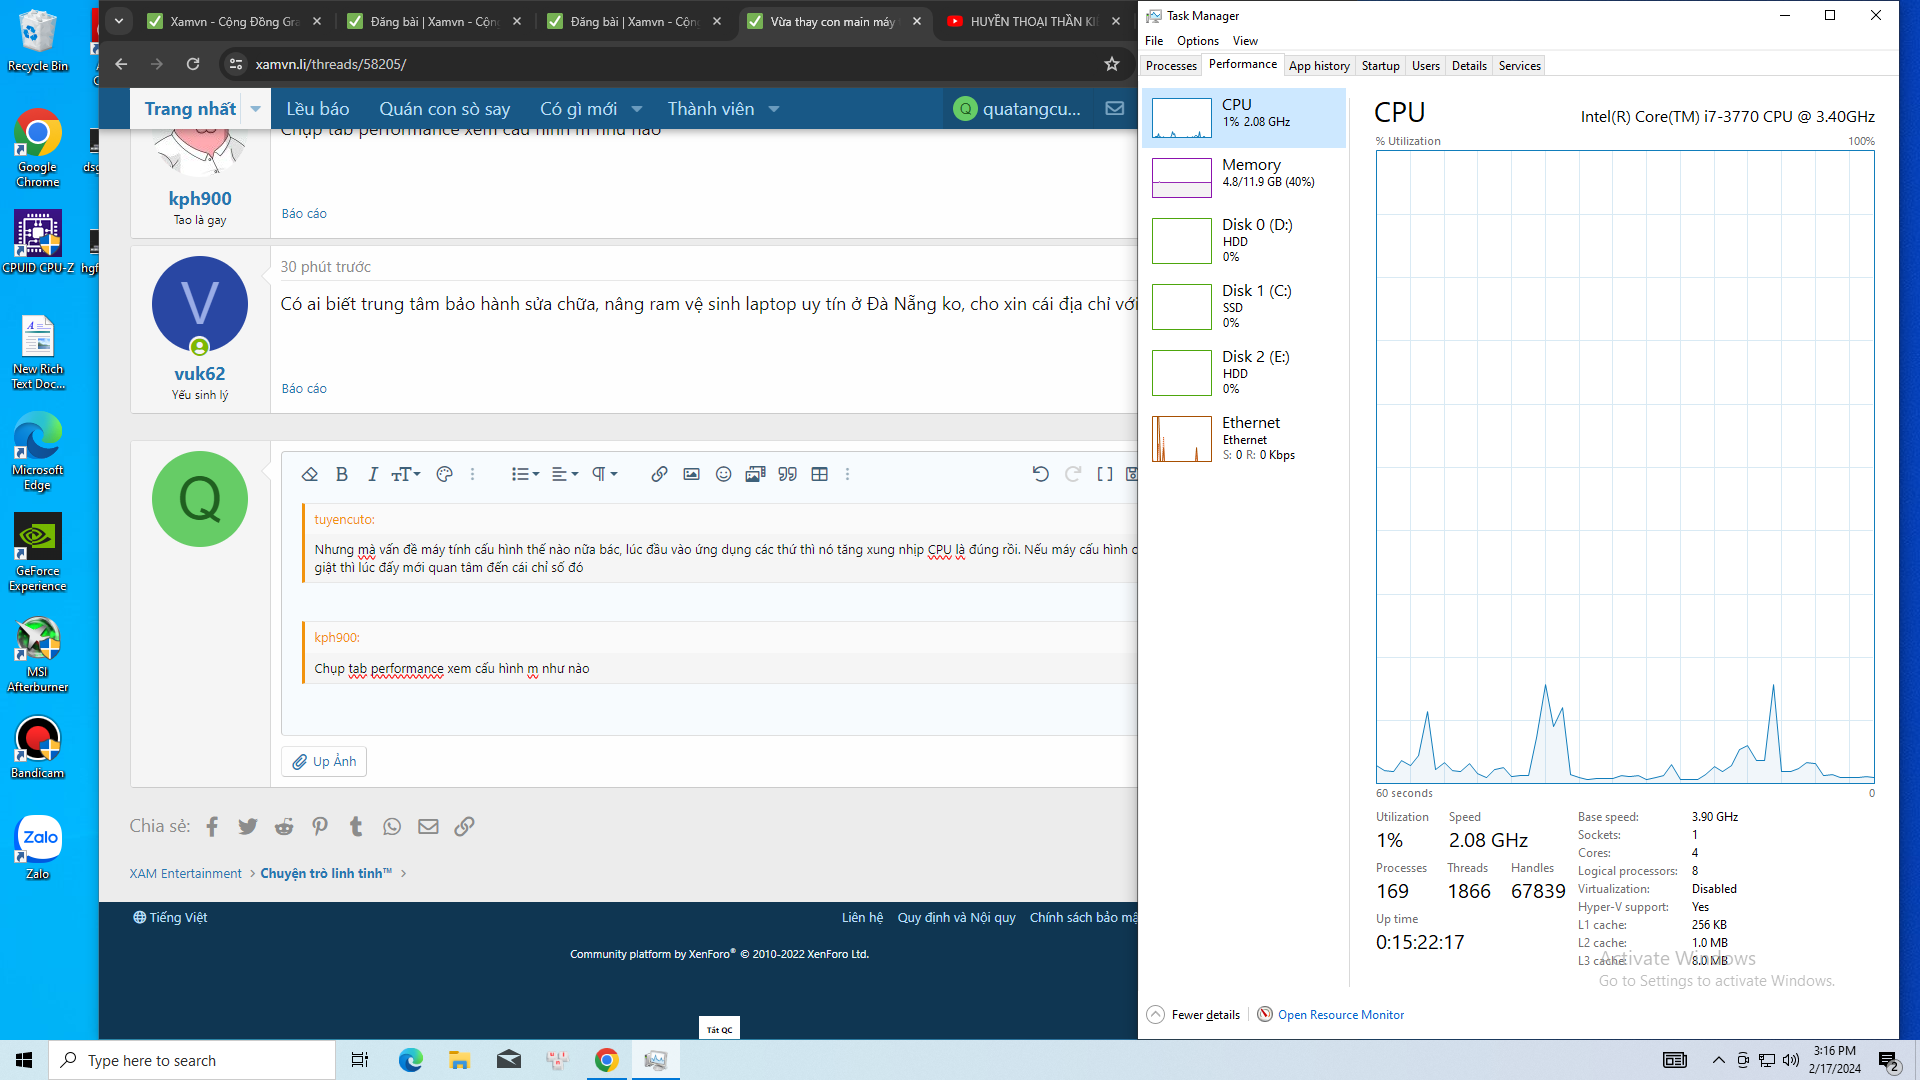Toggle bold formatting in editor
This screenshot has width=1920, height=1080.
[x=342, y=474]
